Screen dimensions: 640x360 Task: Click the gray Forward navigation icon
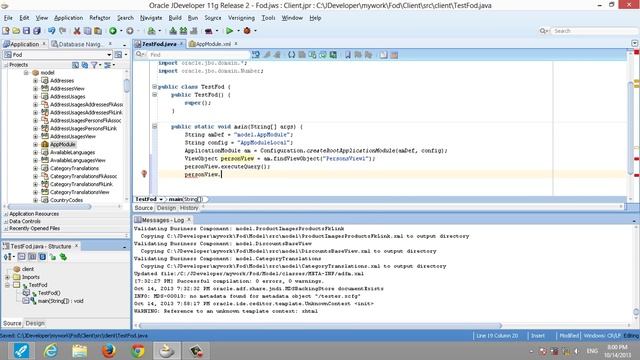coord(130,31)
